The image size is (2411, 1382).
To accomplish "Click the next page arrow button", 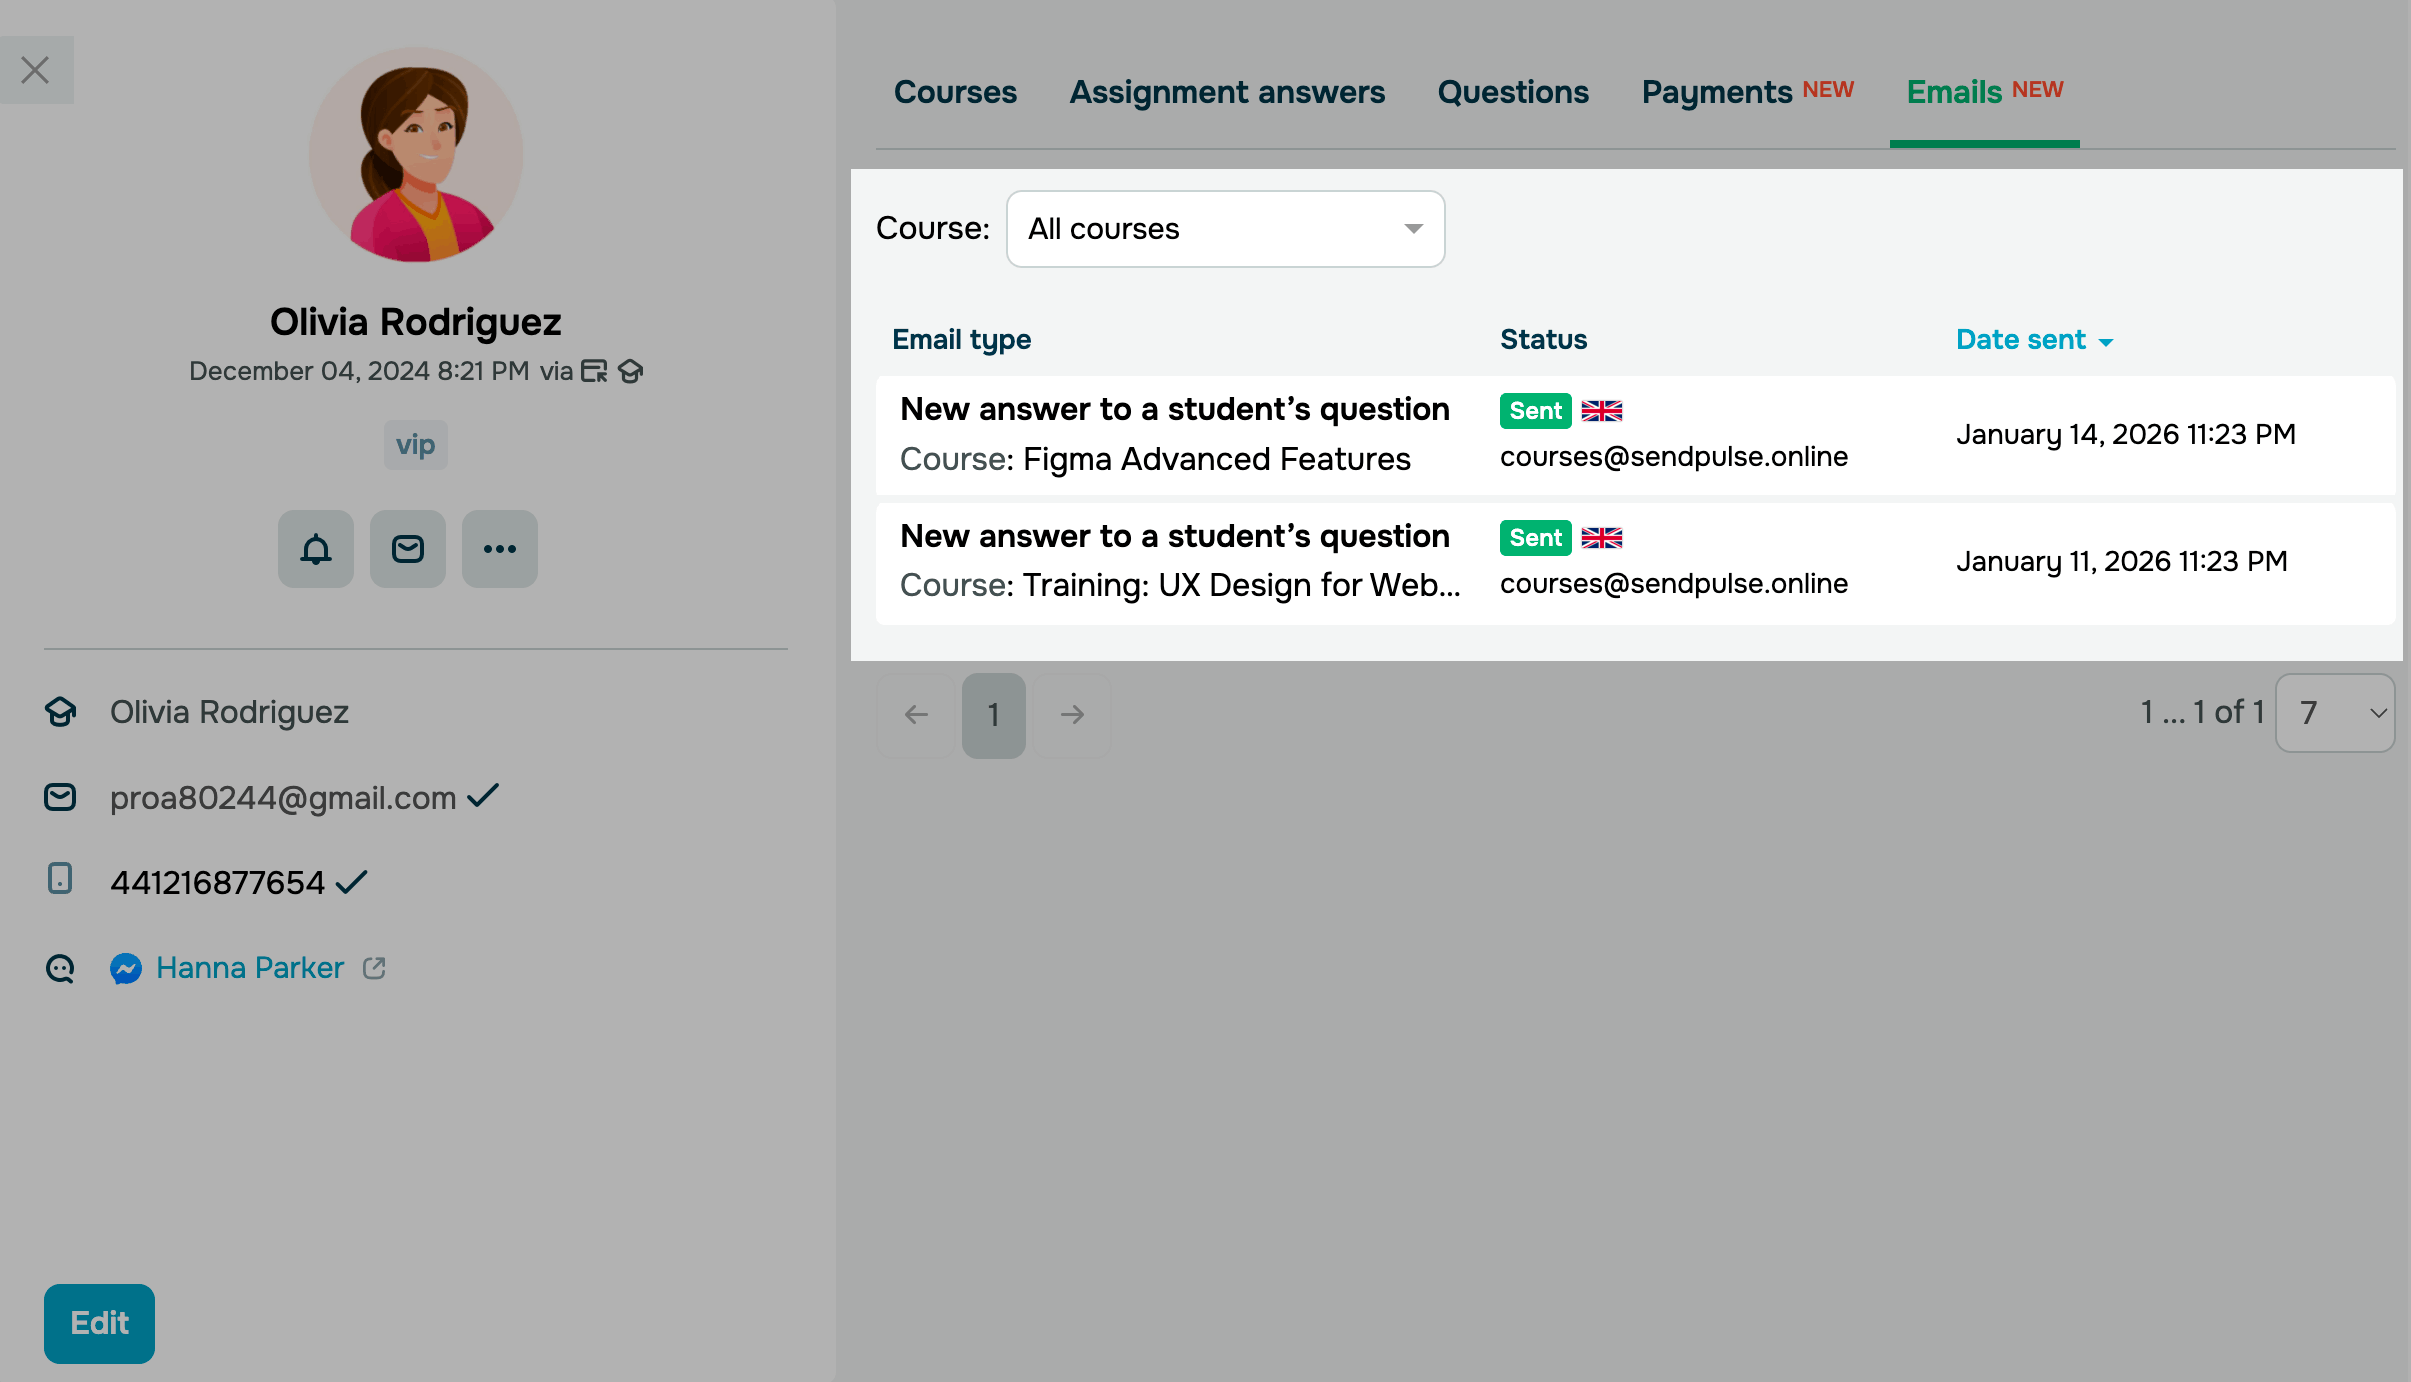I will 1072,715.
